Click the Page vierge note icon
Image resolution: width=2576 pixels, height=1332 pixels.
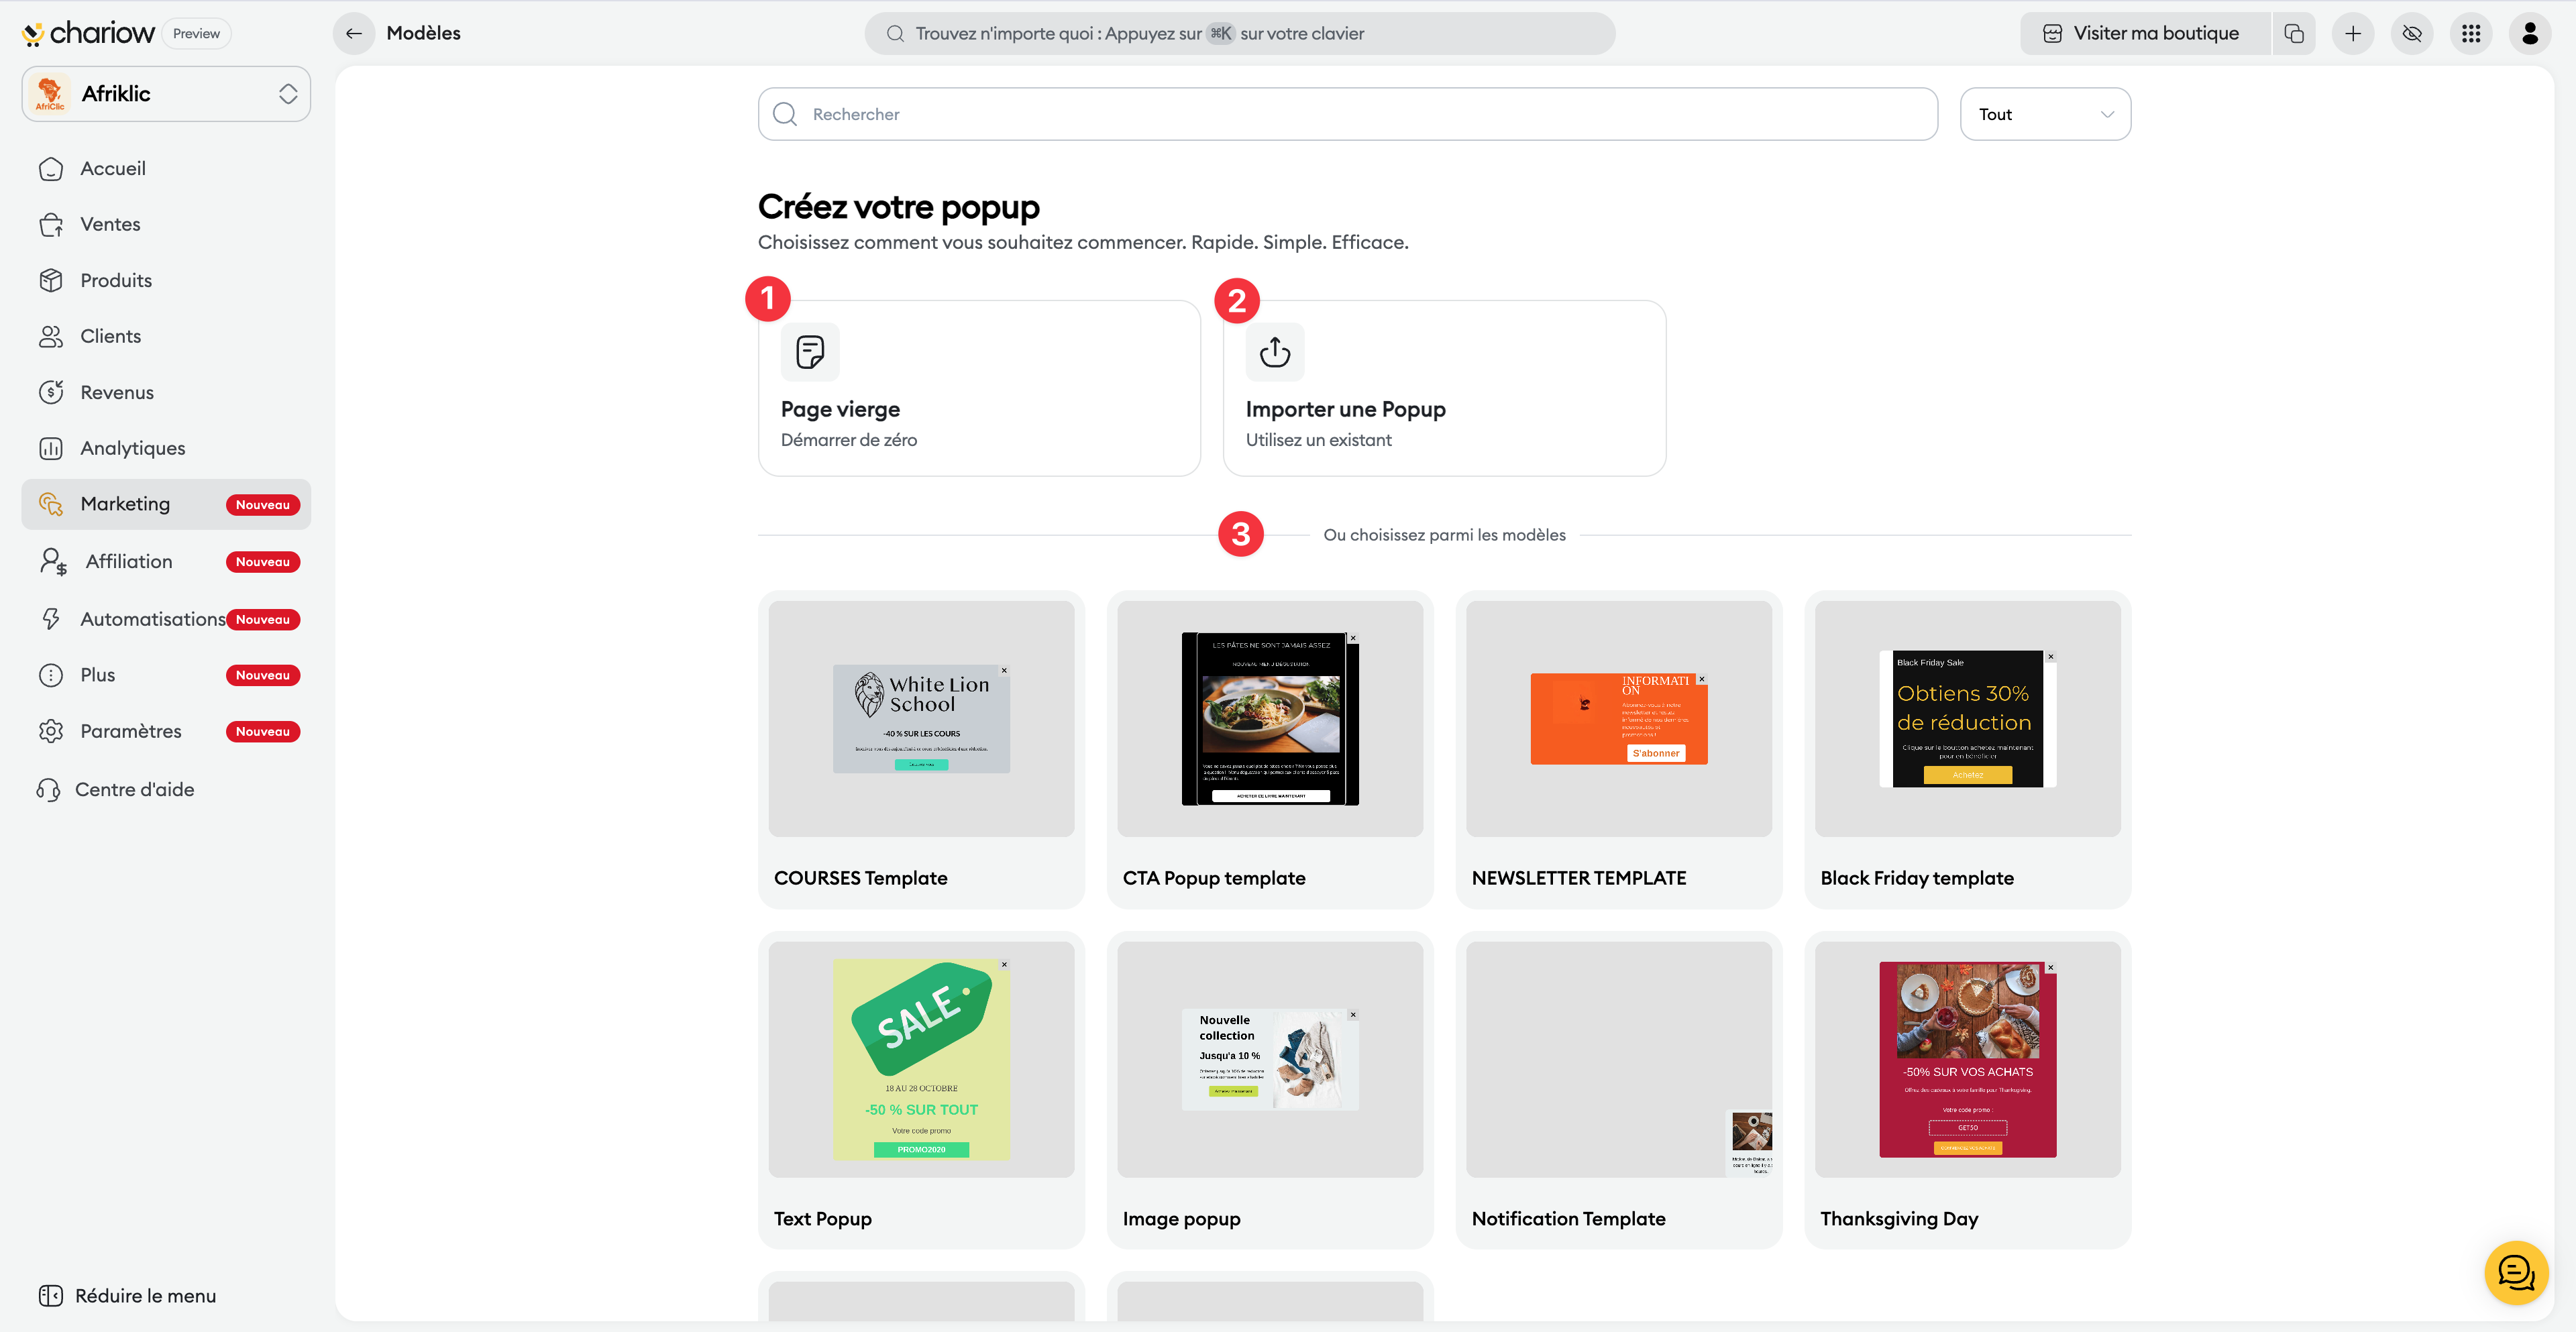coord(809,352)
